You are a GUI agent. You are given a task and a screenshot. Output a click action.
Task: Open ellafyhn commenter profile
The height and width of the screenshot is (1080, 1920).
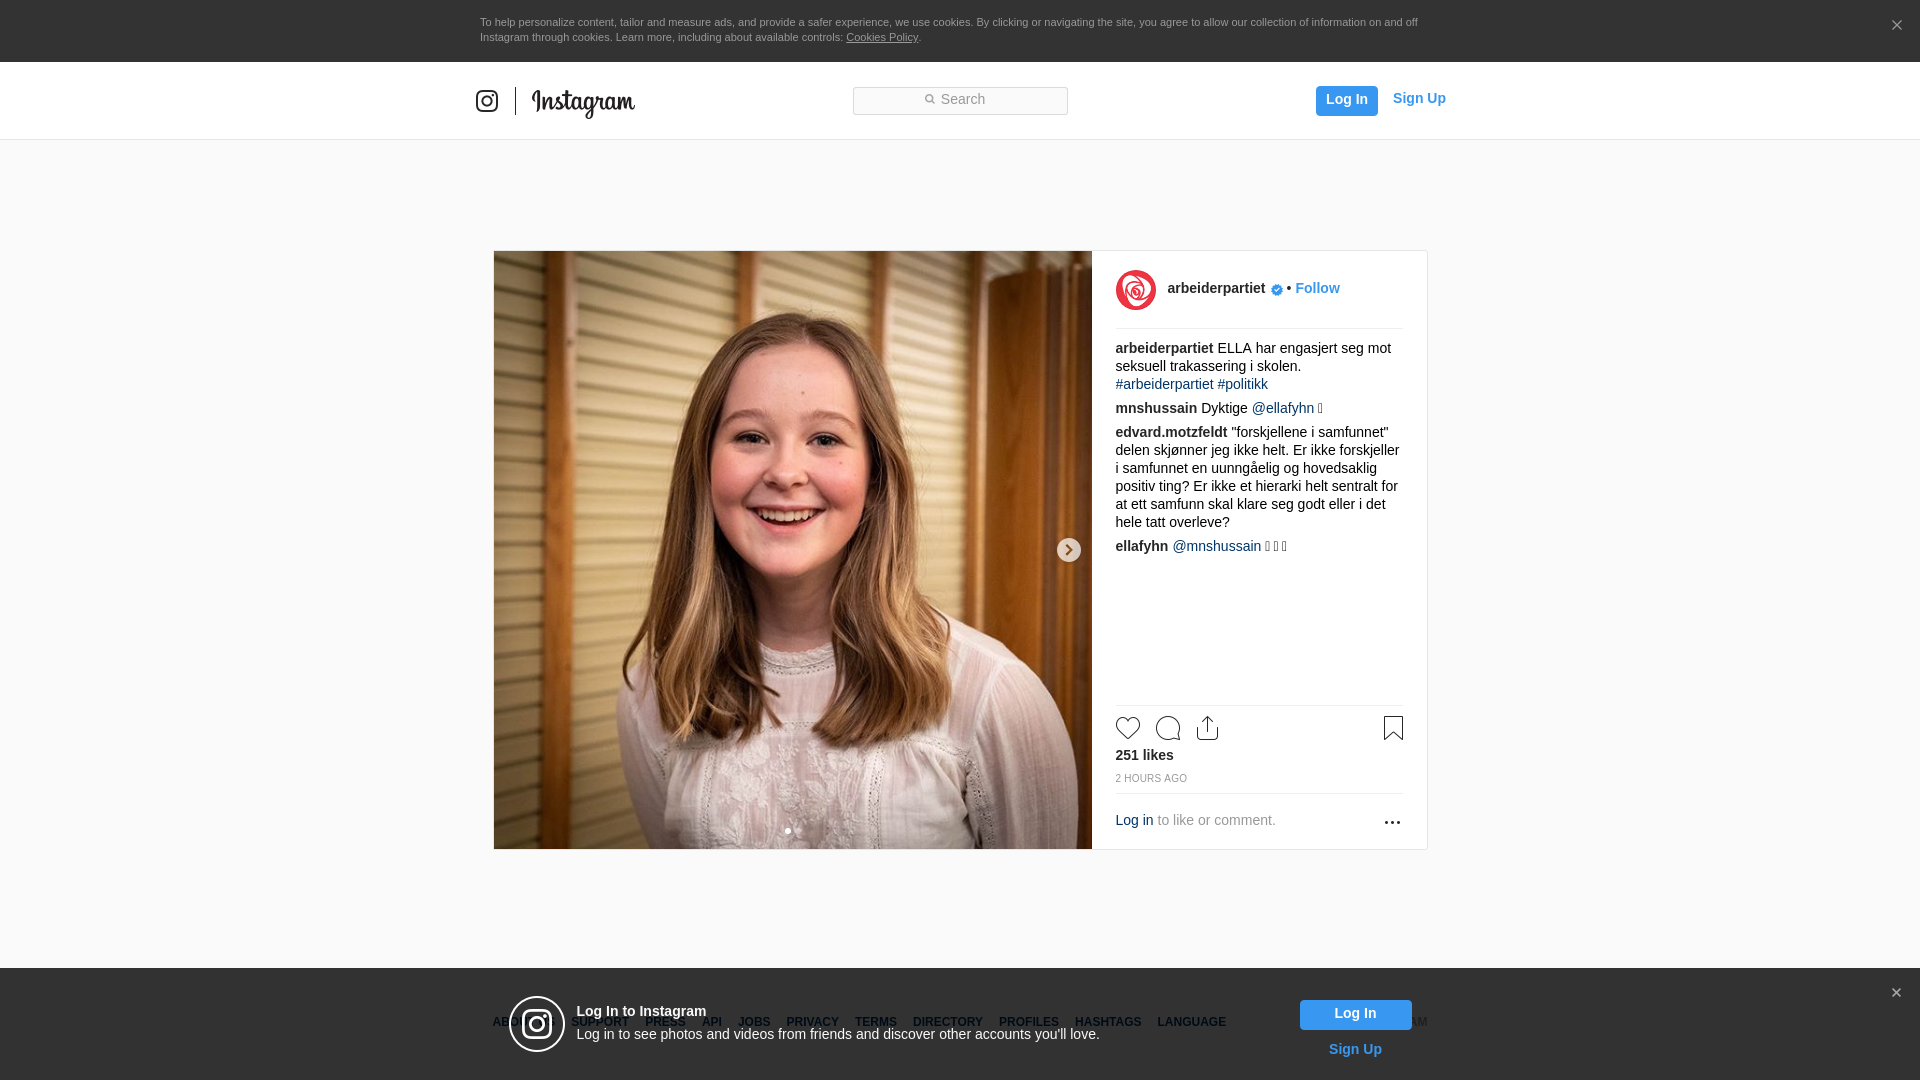pos(1142,546)
